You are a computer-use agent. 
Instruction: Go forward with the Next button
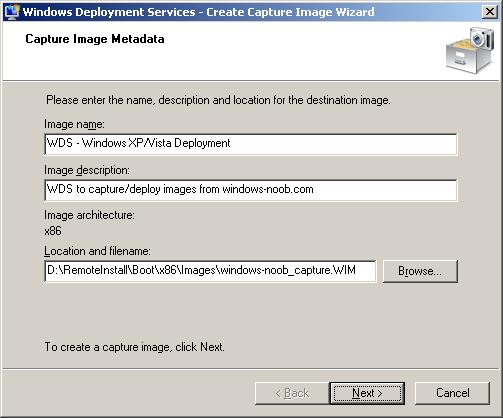[x=367, y=393]
